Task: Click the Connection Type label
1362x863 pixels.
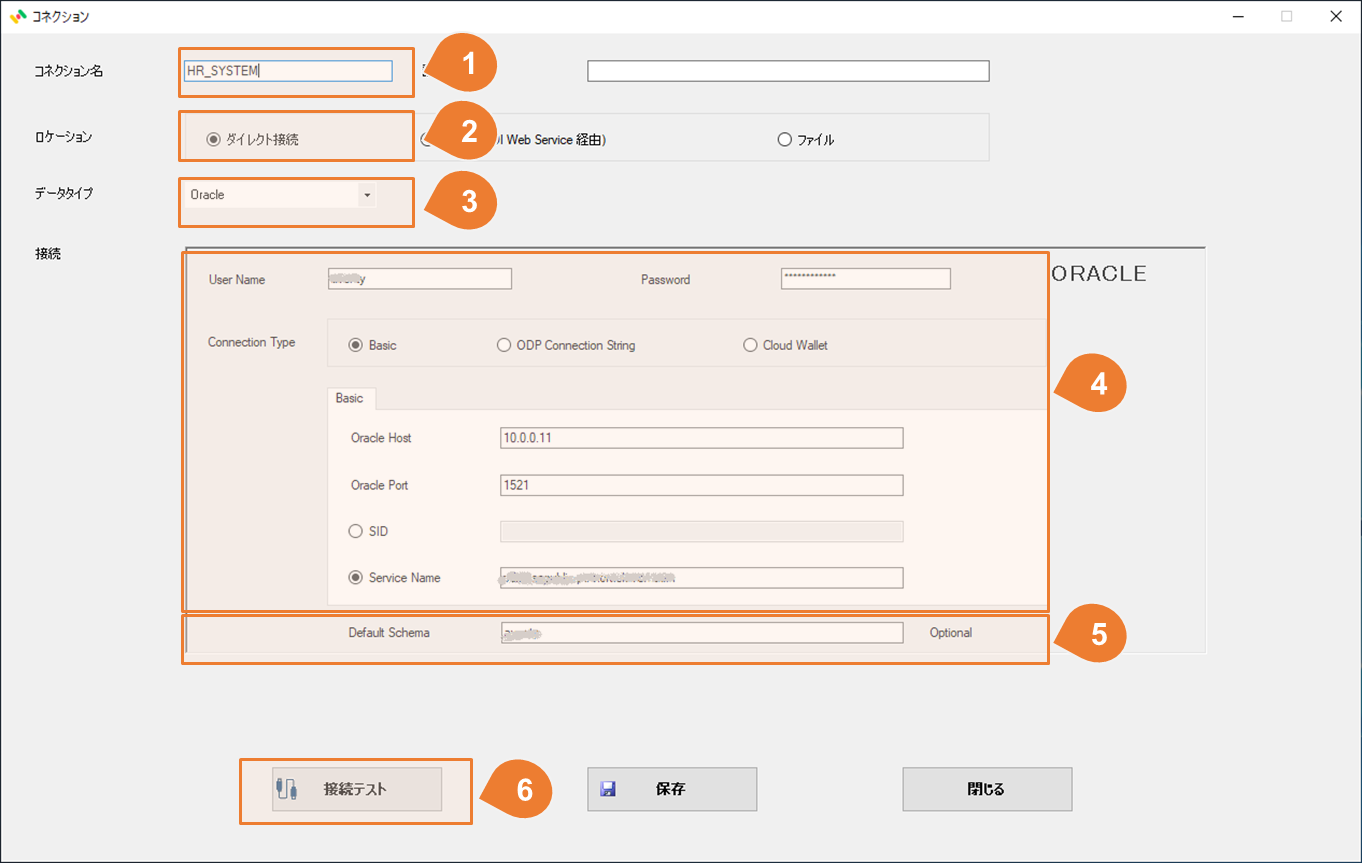Action: pyautogui.click(x=252, y=342)
